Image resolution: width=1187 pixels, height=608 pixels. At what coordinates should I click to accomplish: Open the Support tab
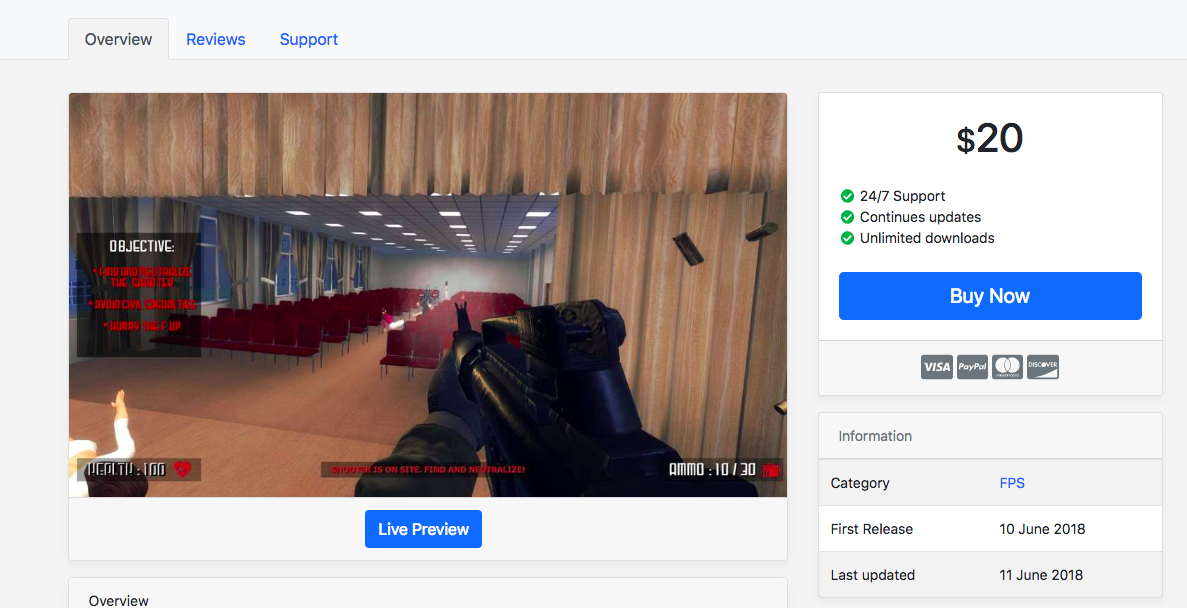tap(308, 39)
